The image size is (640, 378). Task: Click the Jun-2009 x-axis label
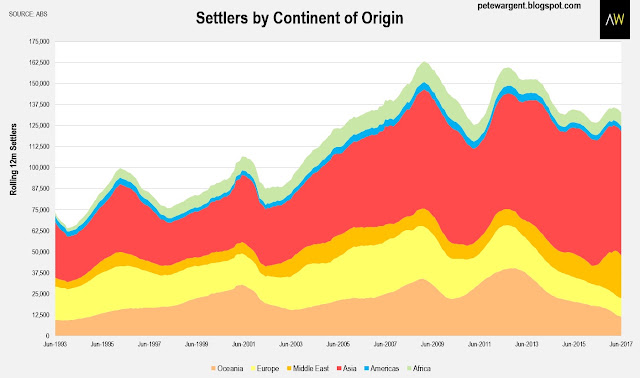click(x=432, y=344)
